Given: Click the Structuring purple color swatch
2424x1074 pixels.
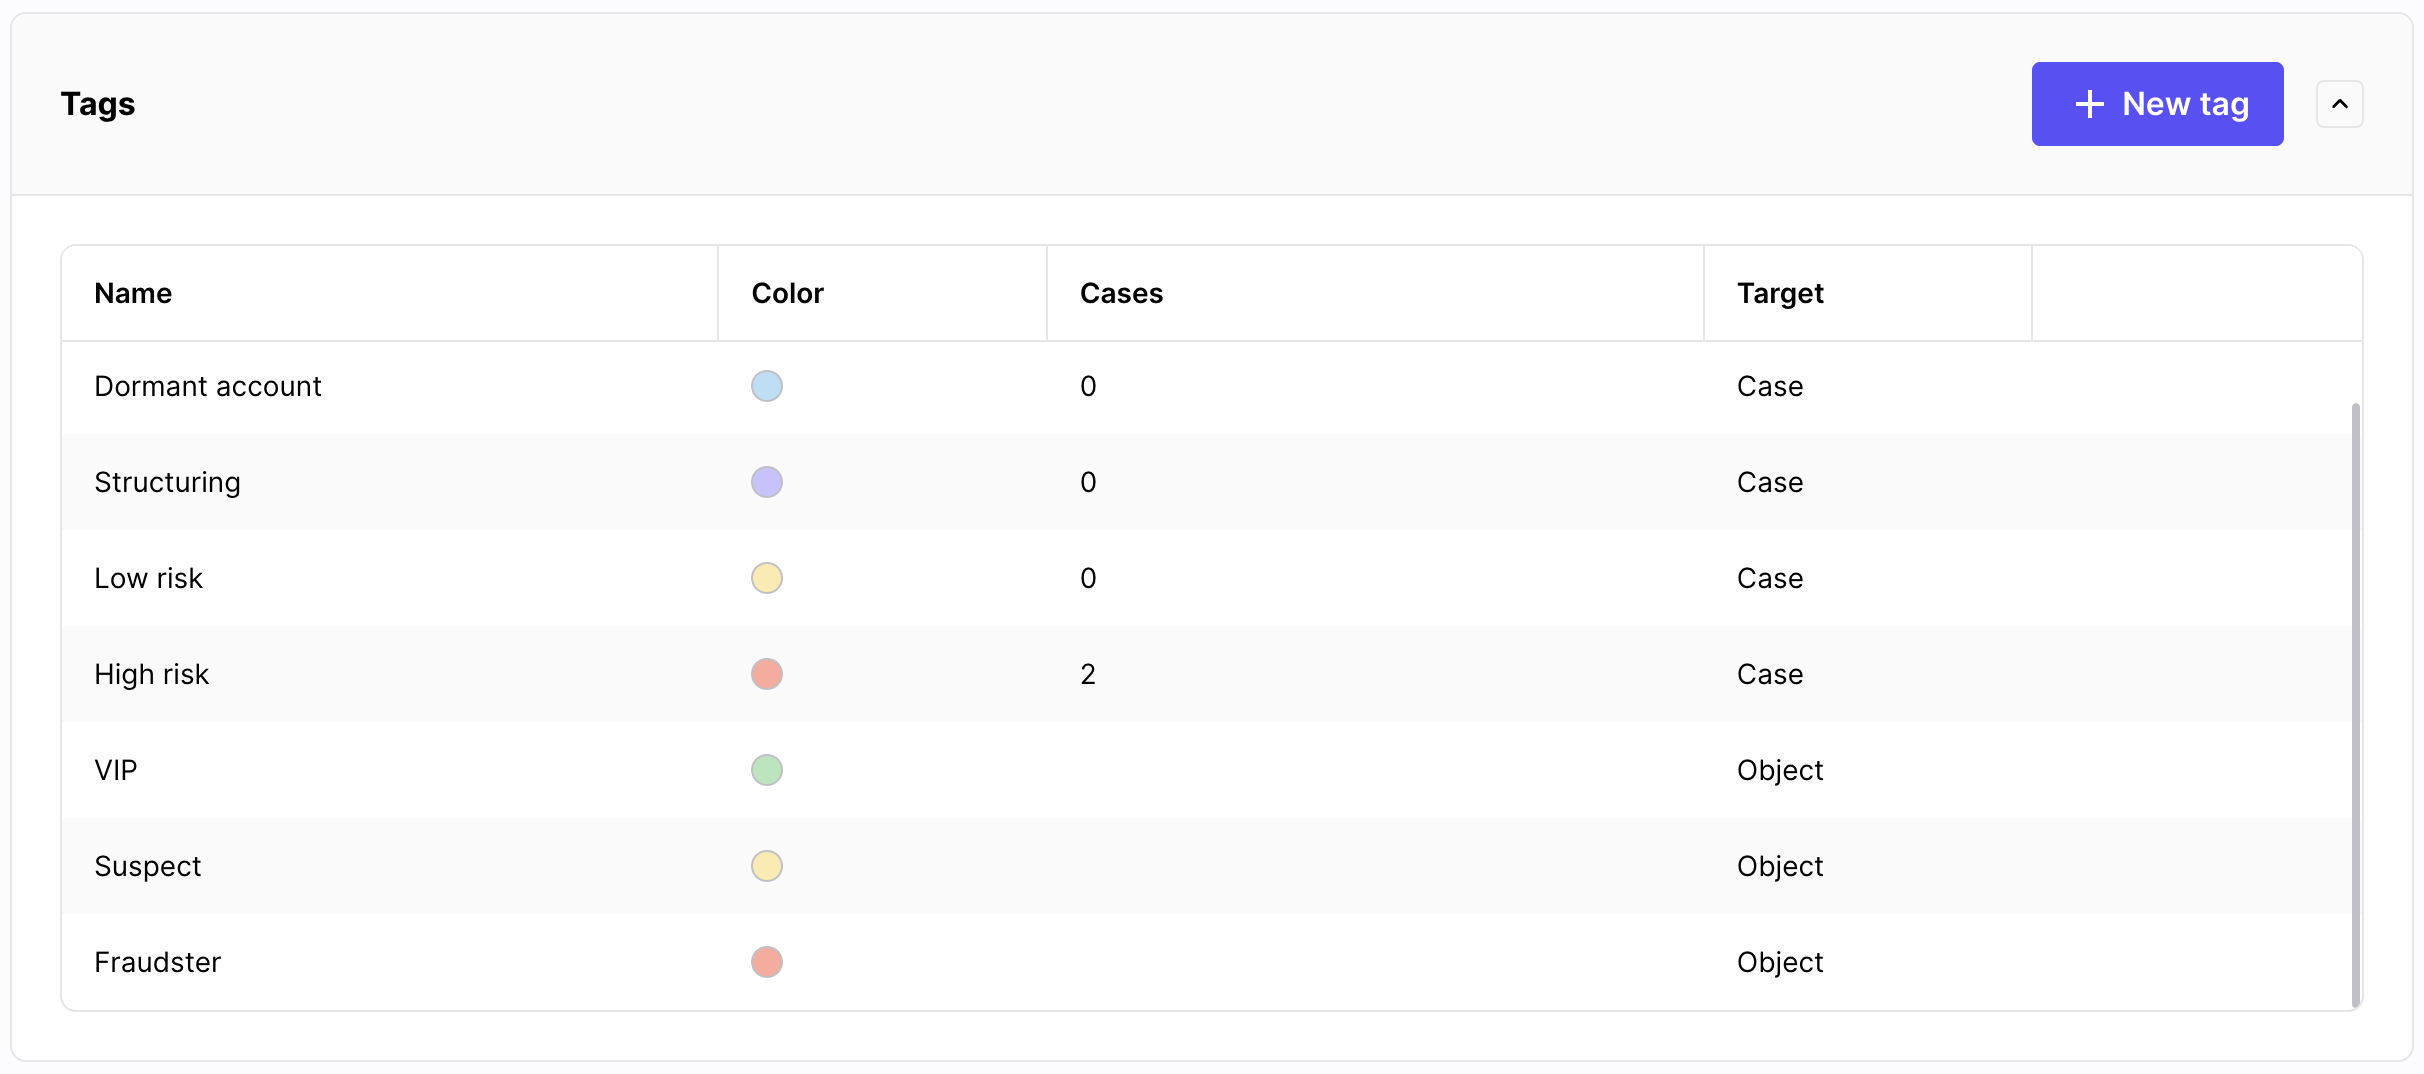Looking at the screenshot, I should click(x=767, y=482).
